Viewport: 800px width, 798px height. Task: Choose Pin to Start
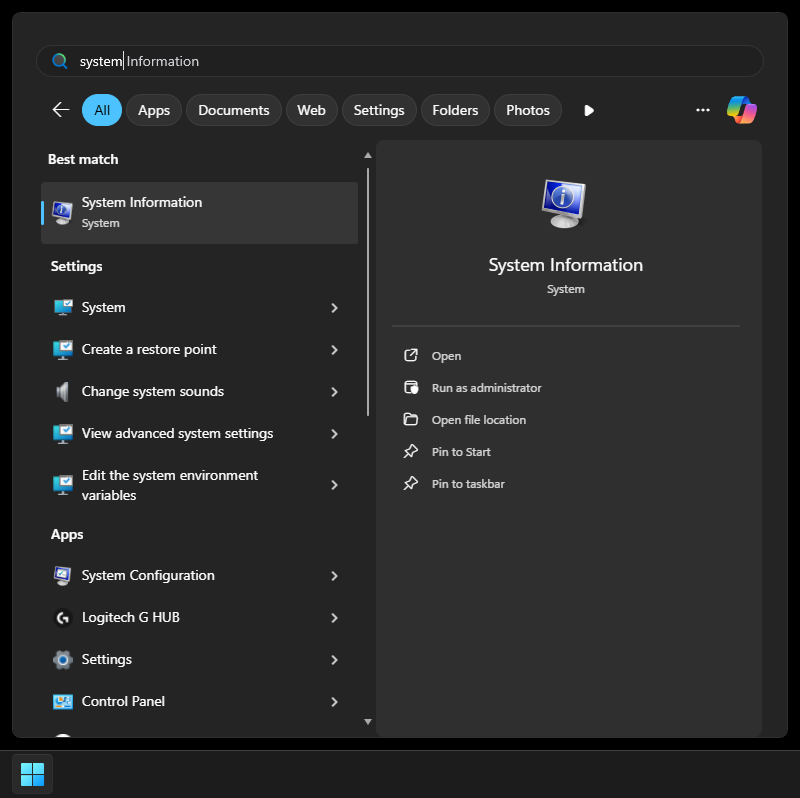click(x=461, y=452)
